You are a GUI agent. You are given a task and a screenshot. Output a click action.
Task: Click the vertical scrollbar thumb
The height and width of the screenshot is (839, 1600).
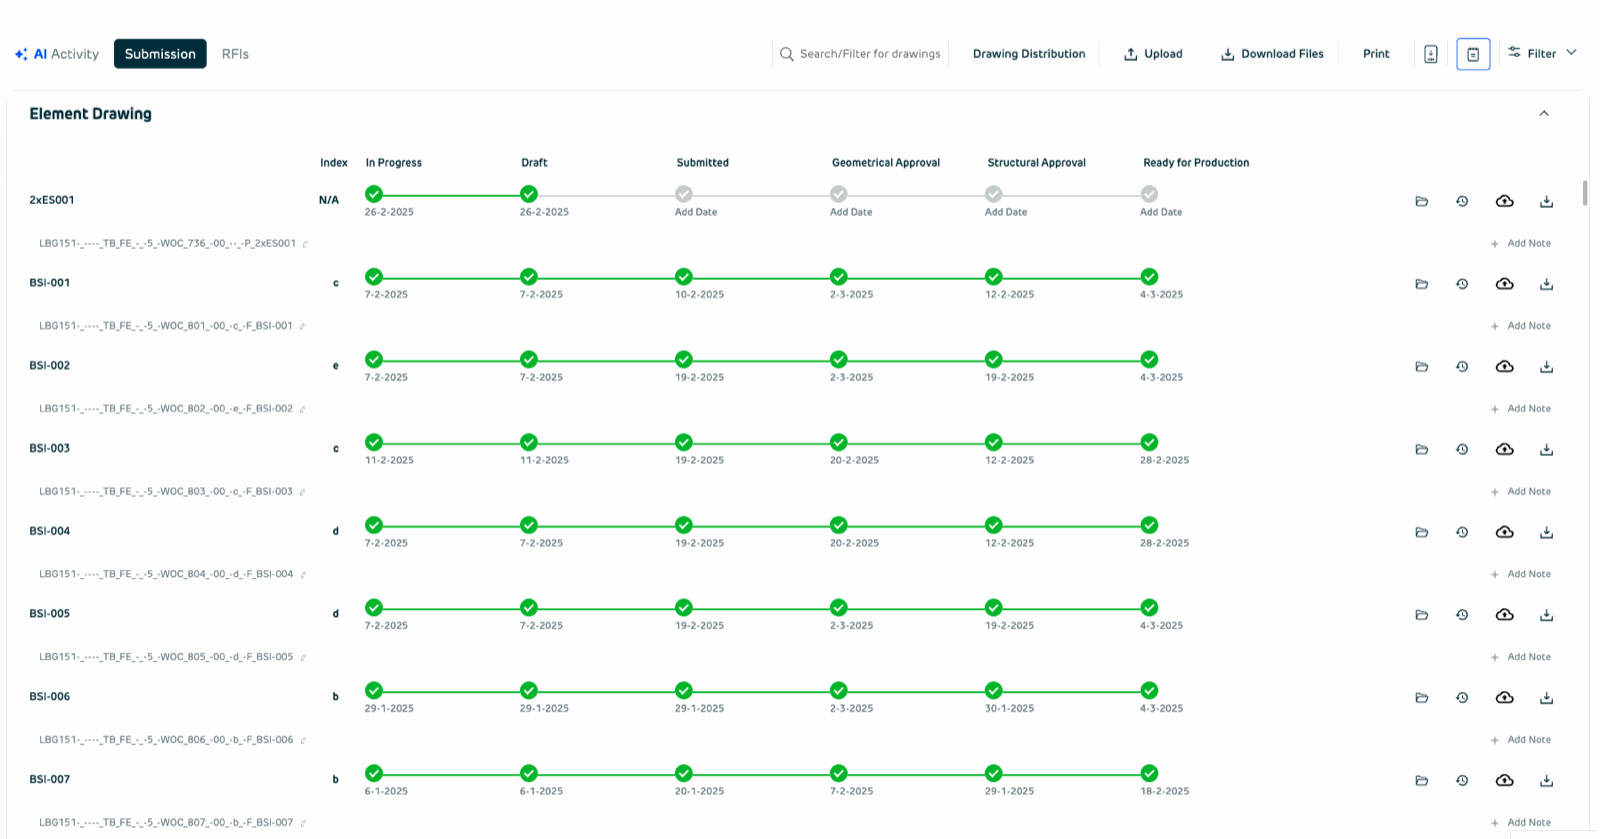(x=1585, y=192)
